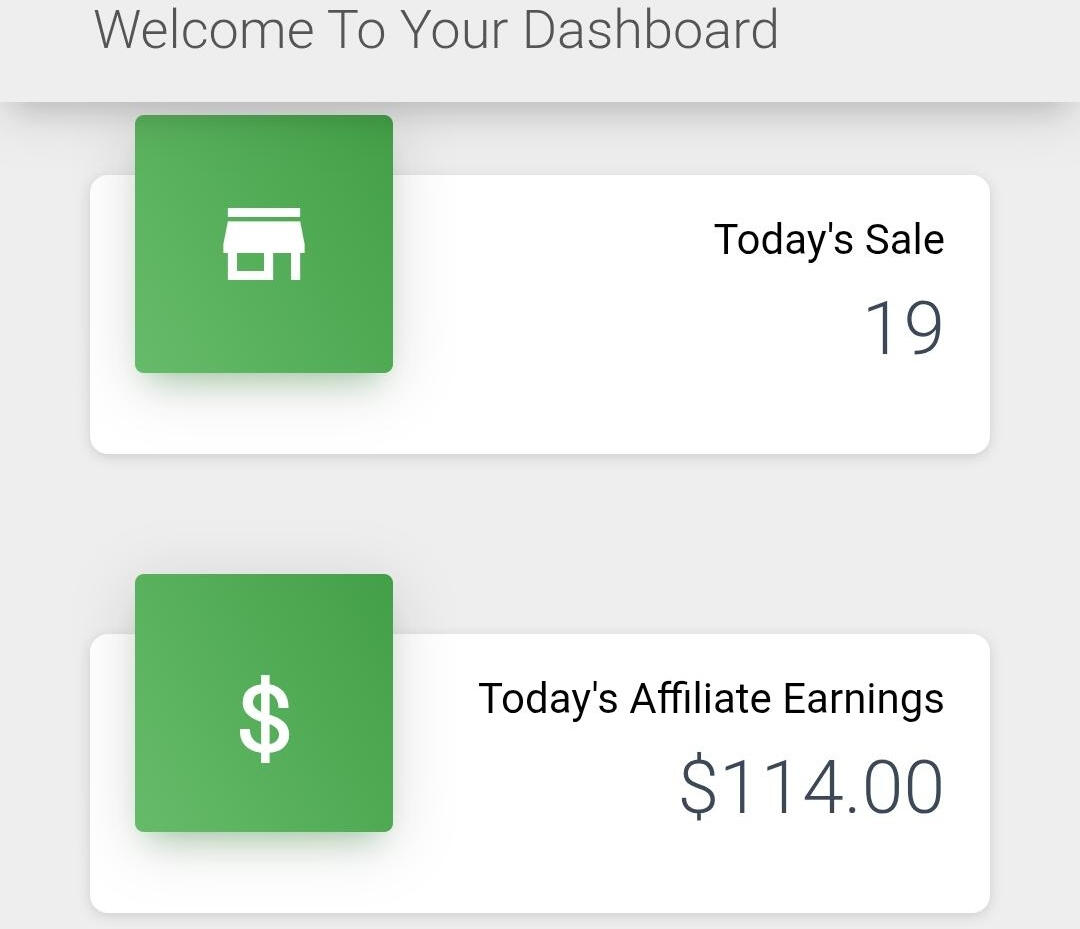The height and width of the screenshot is (929, 1080).
Task: Click the sales count 19
Action: (903, 329)
